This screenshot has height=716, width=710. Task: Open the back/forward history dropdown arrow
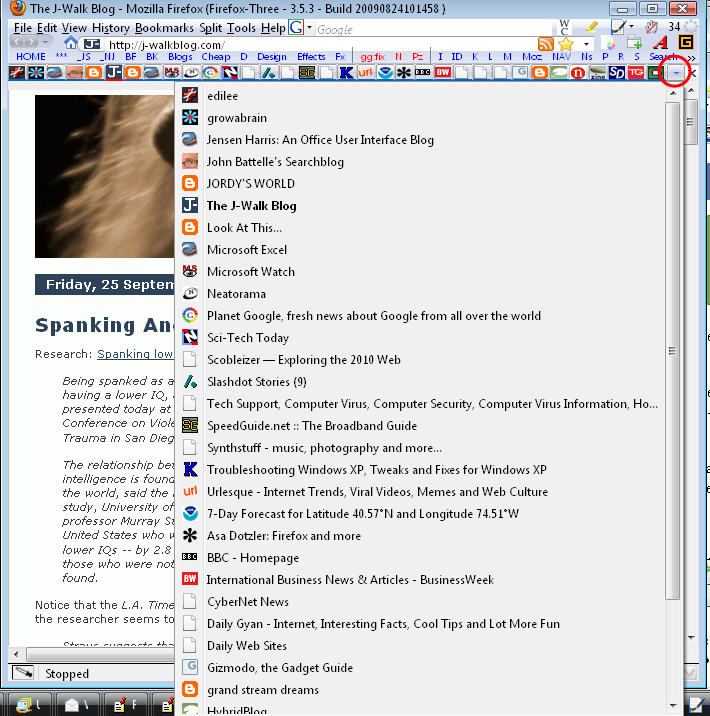(45, 42)
